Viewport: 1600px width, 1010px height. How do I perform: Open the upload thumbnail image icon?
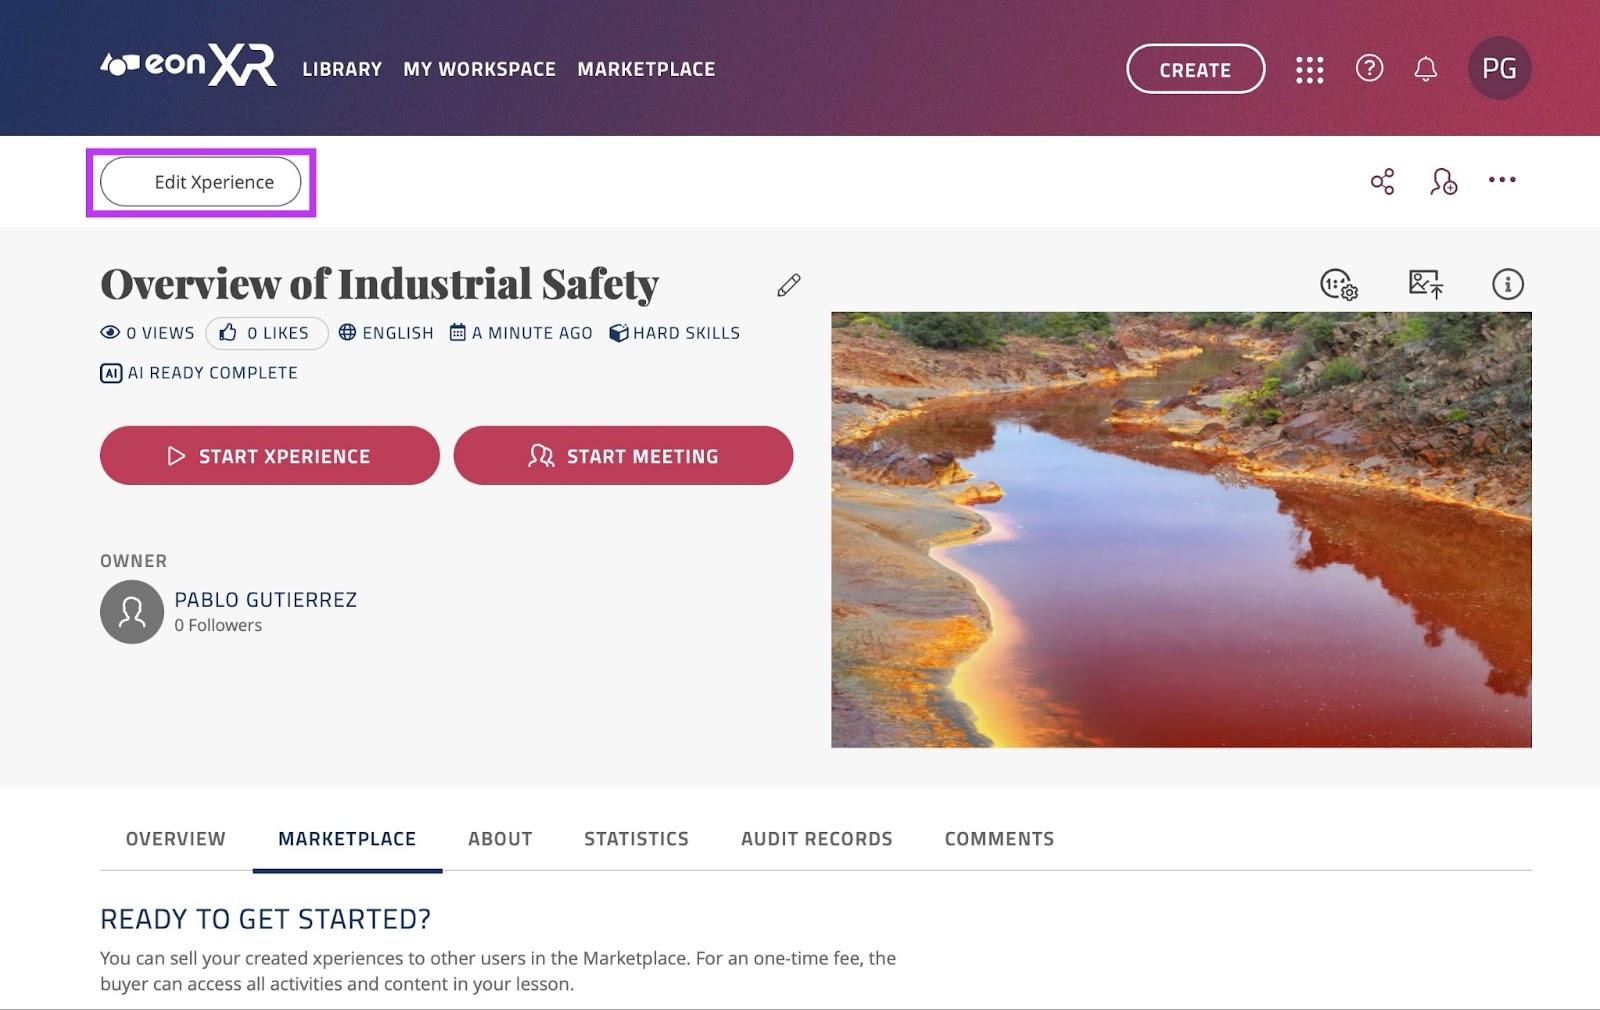(x=1425, y=284)
